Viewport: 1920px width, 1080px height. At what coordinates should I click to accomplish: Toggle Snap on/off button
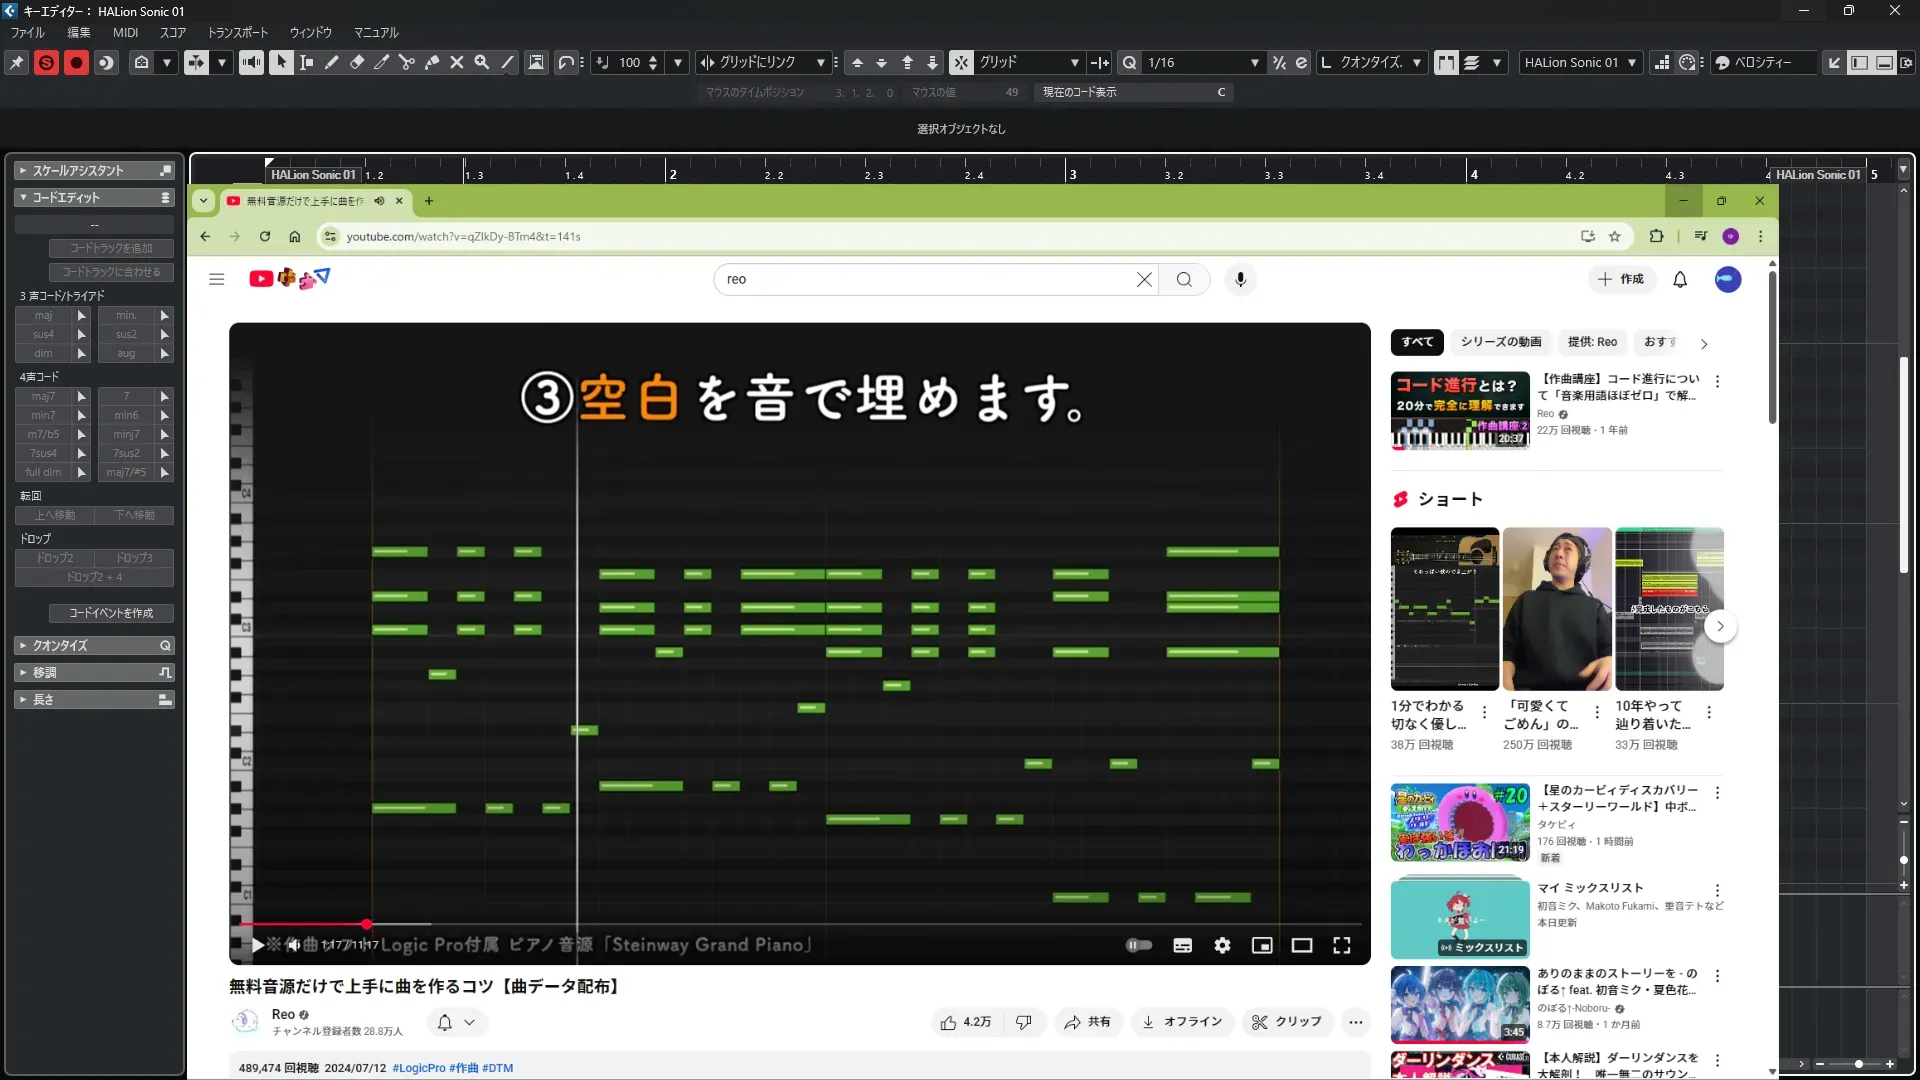pyautogui.click(x=961, y=62)
